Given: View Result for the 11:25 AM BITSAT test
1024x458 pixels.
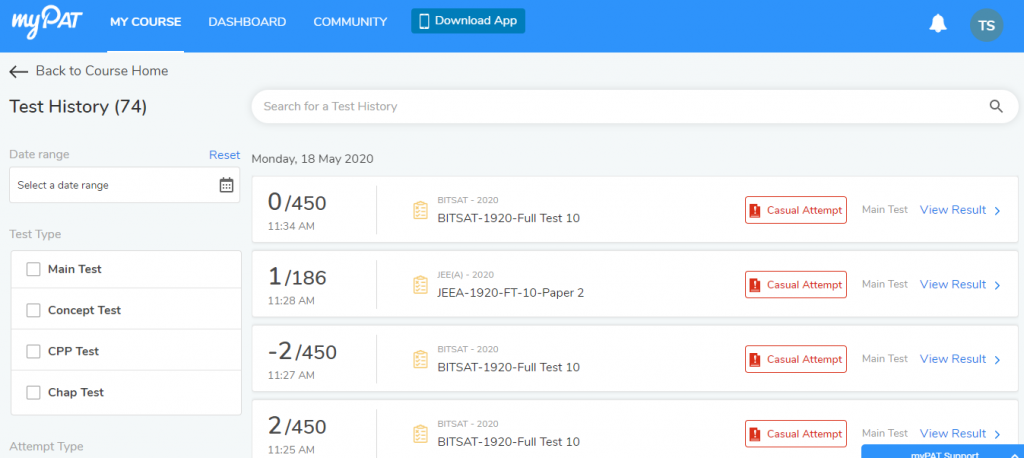Looking at the screenshot, I should point(960,433).
